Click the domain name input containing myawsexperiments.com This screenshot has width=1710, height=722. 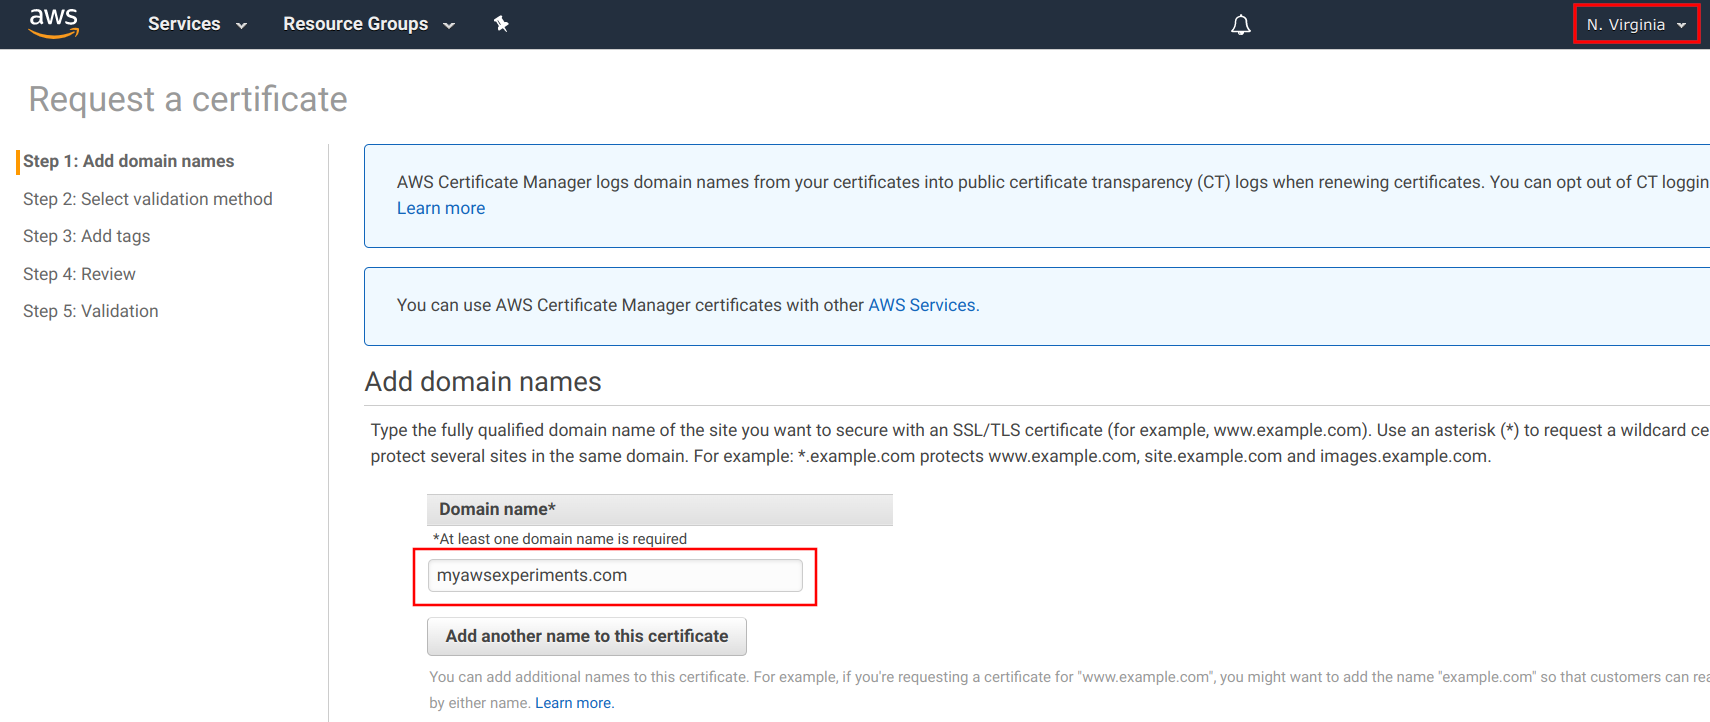(x=614, y=576)
